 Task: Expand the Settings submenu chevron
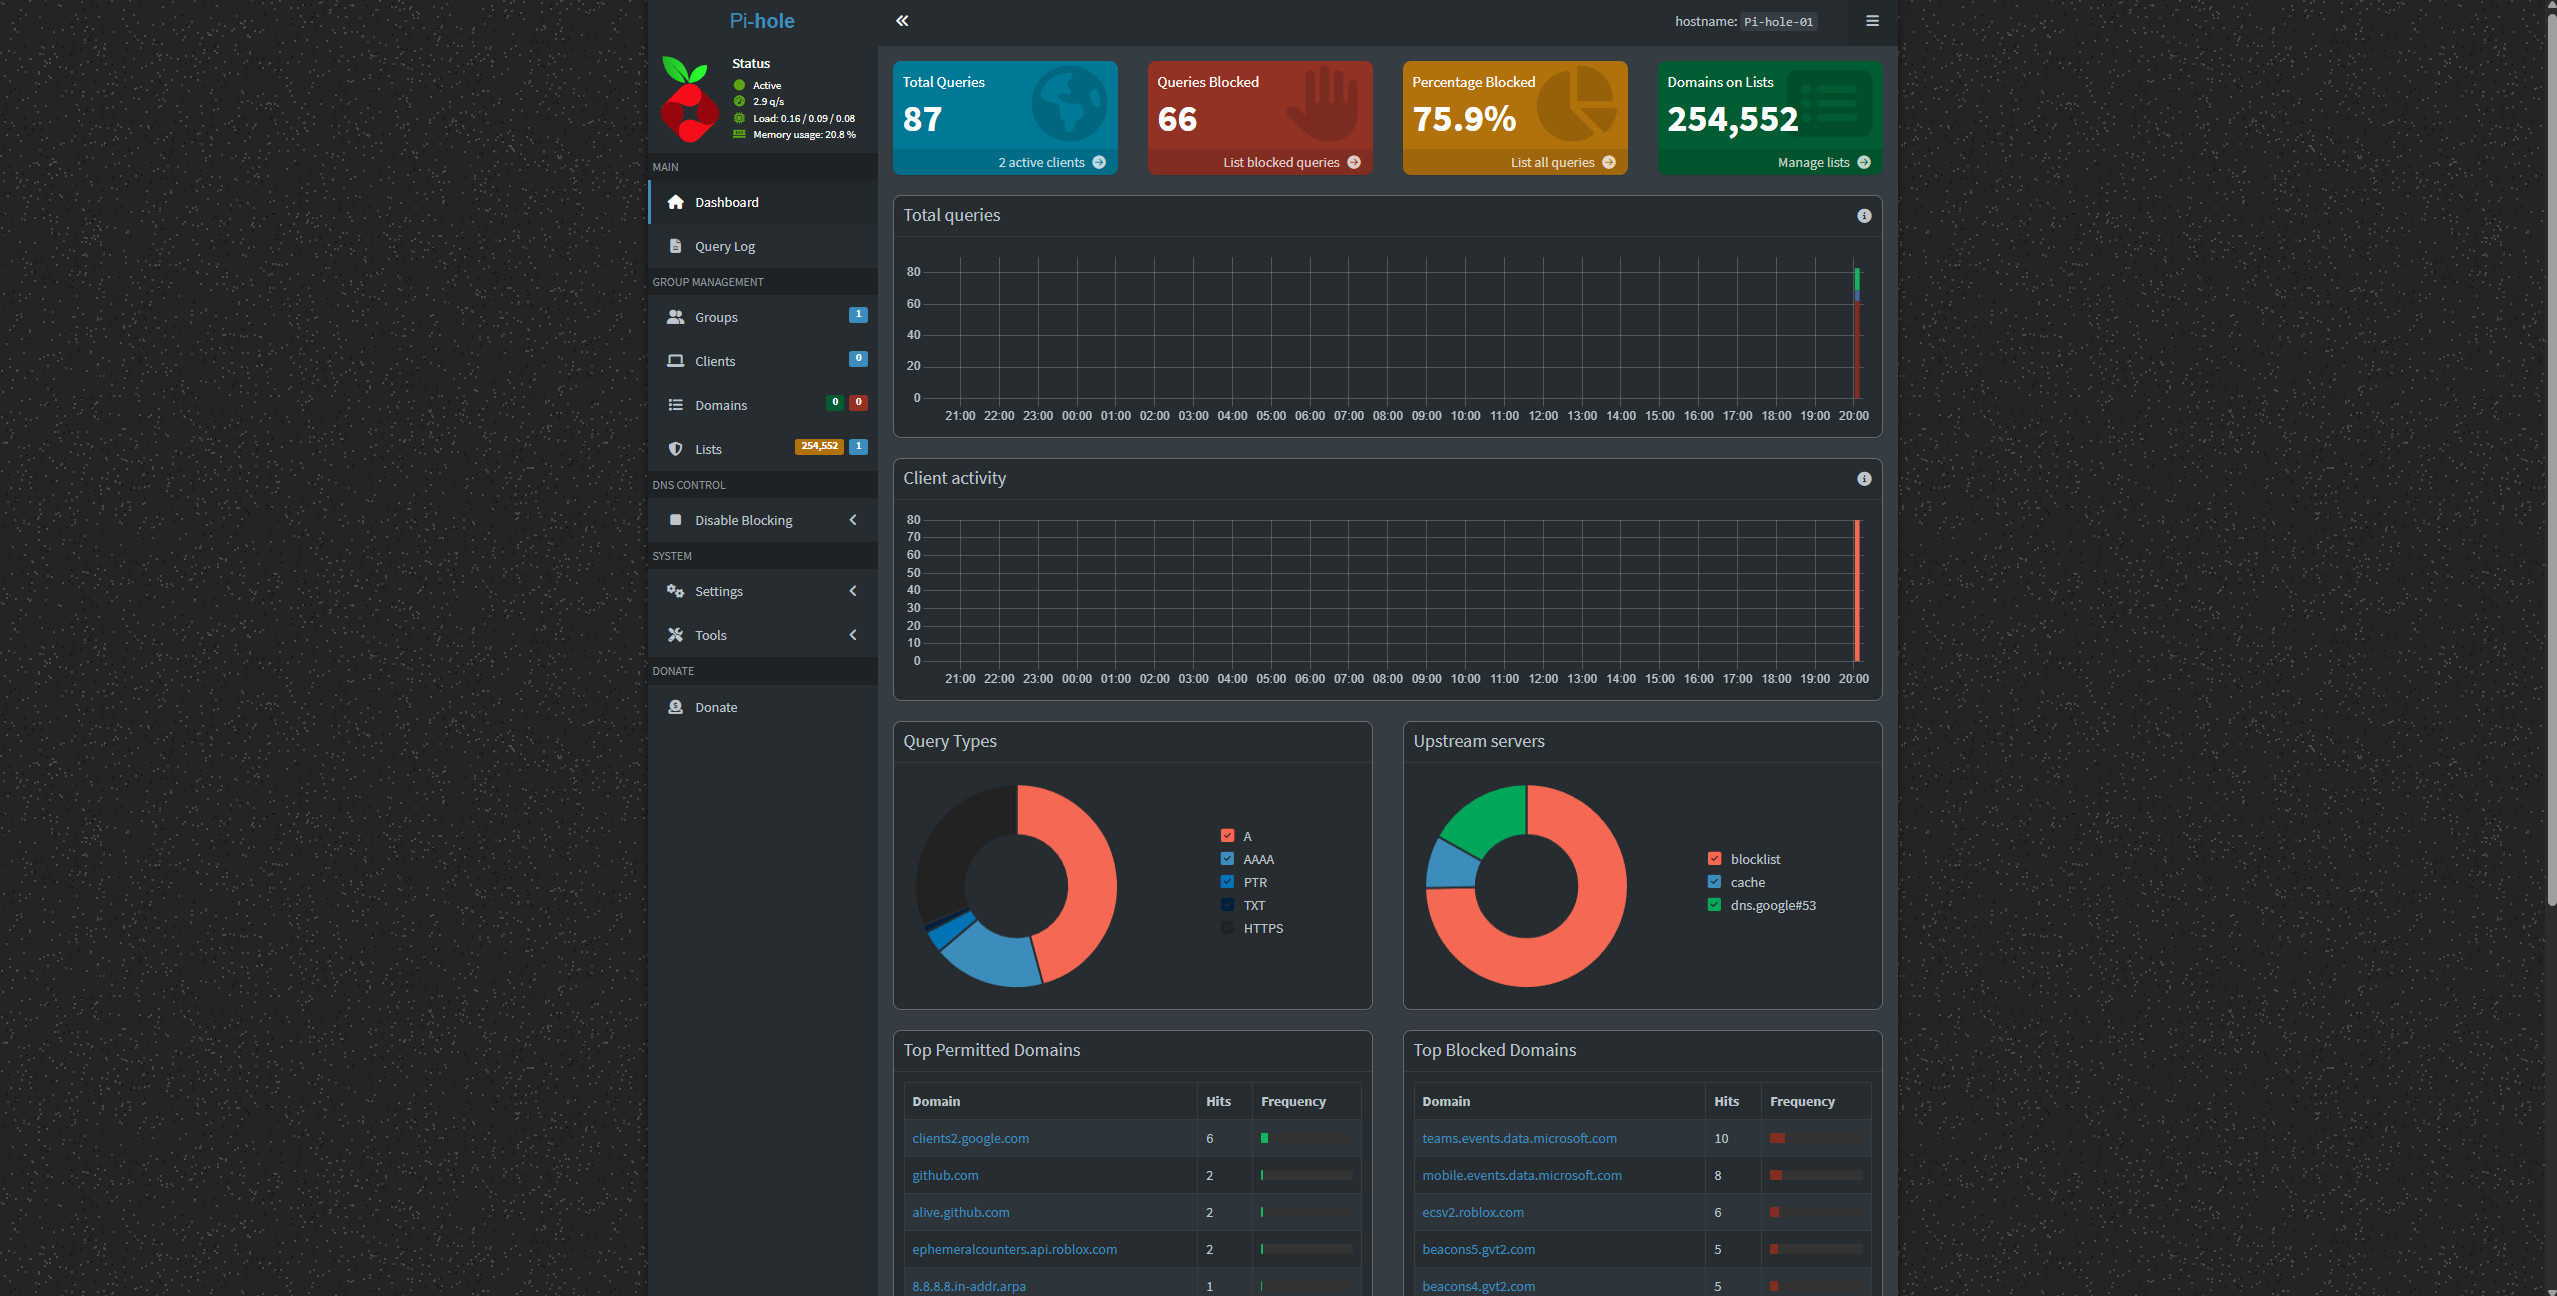[x=853, y=591]
